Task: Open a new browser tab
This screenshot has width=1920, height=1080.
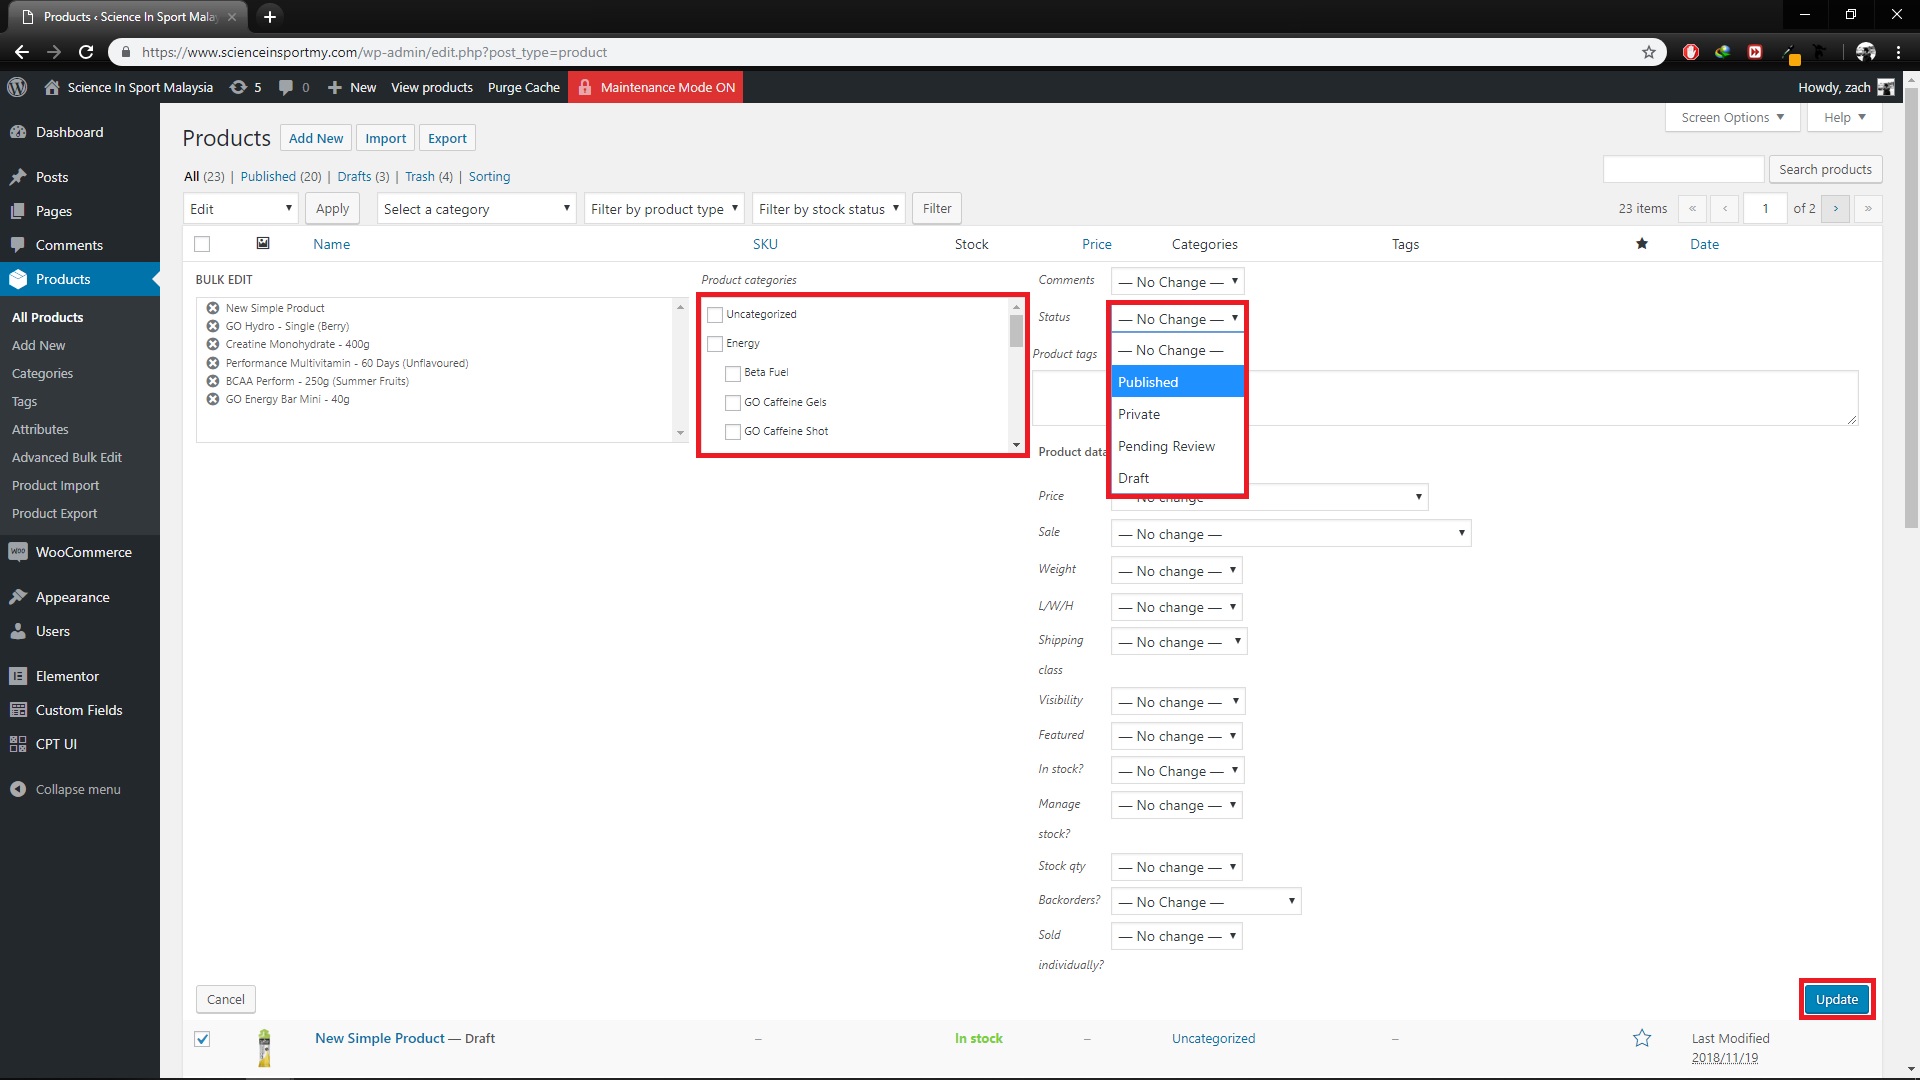Action: [x=269, y=16]
